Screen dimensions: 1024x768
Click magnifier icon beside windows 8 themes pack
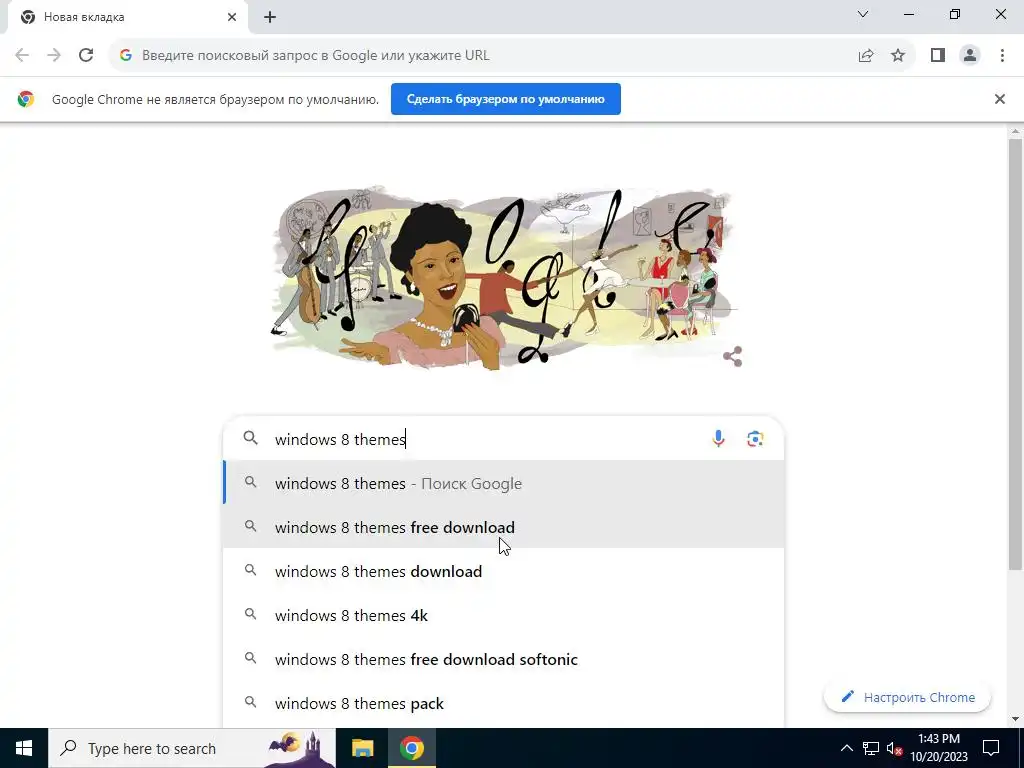pyautogui.click(x=250, y=702)
